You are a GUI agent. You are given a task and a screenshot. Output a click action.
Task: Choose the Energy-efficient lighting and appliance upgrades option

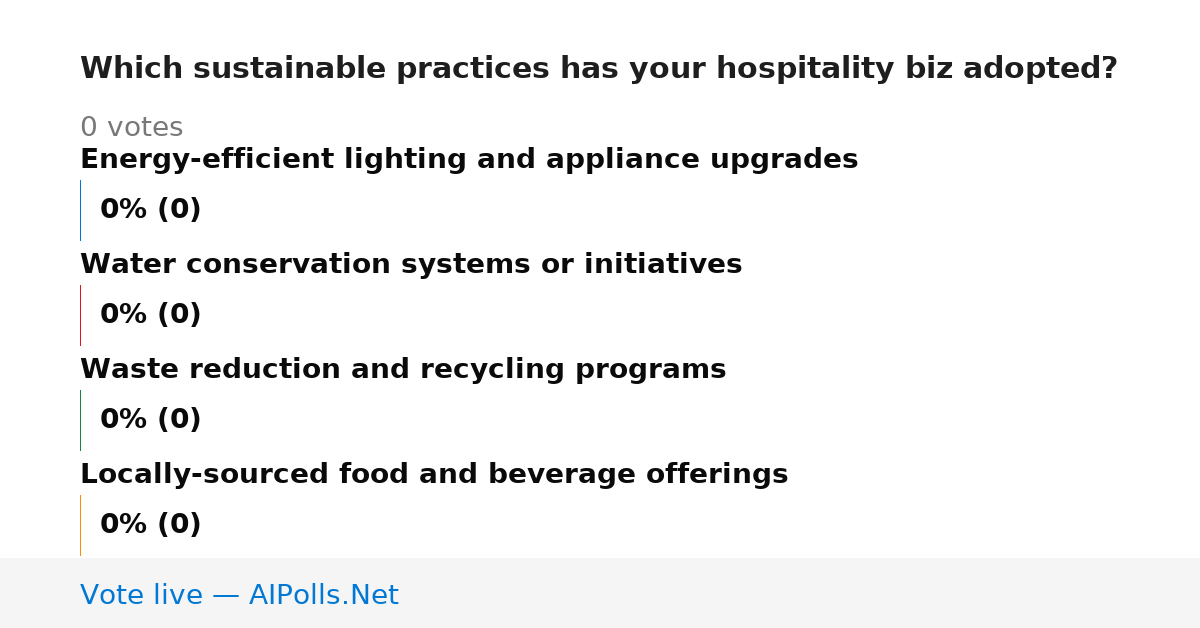(469, 160)
